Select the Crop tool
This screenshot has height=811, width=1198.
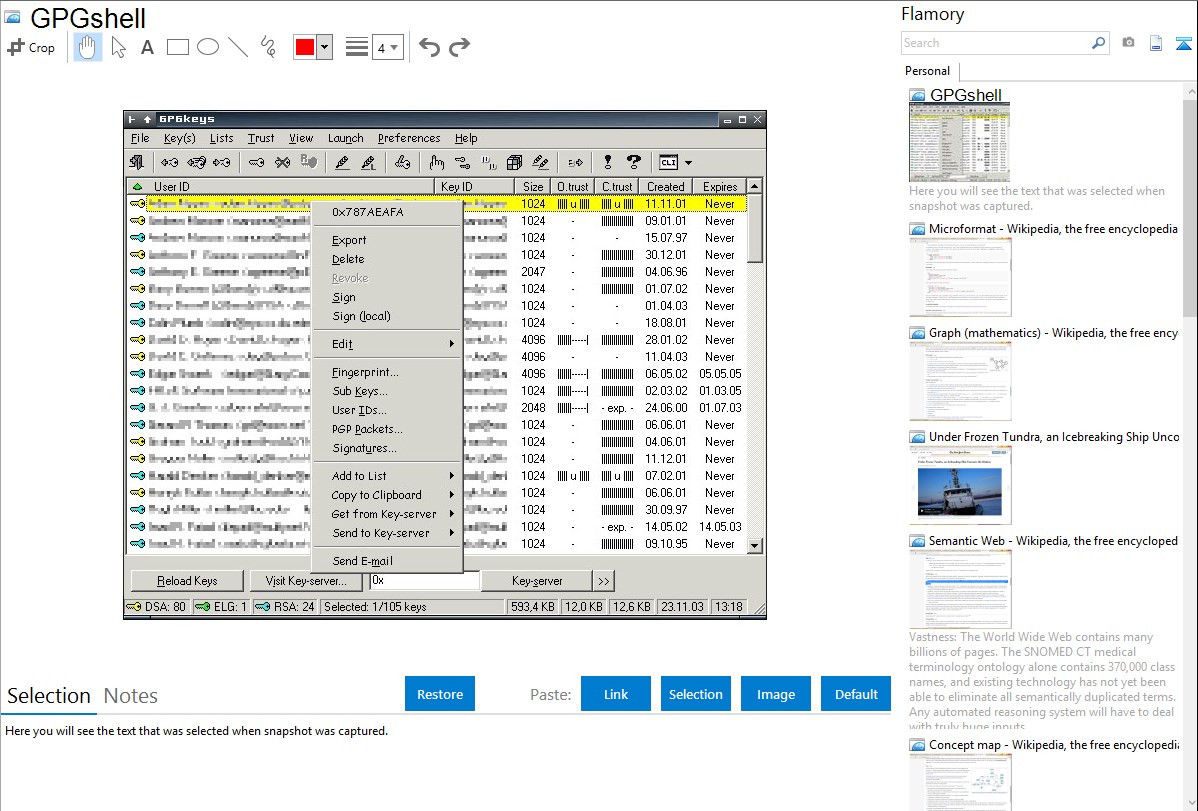click(31, 47)
